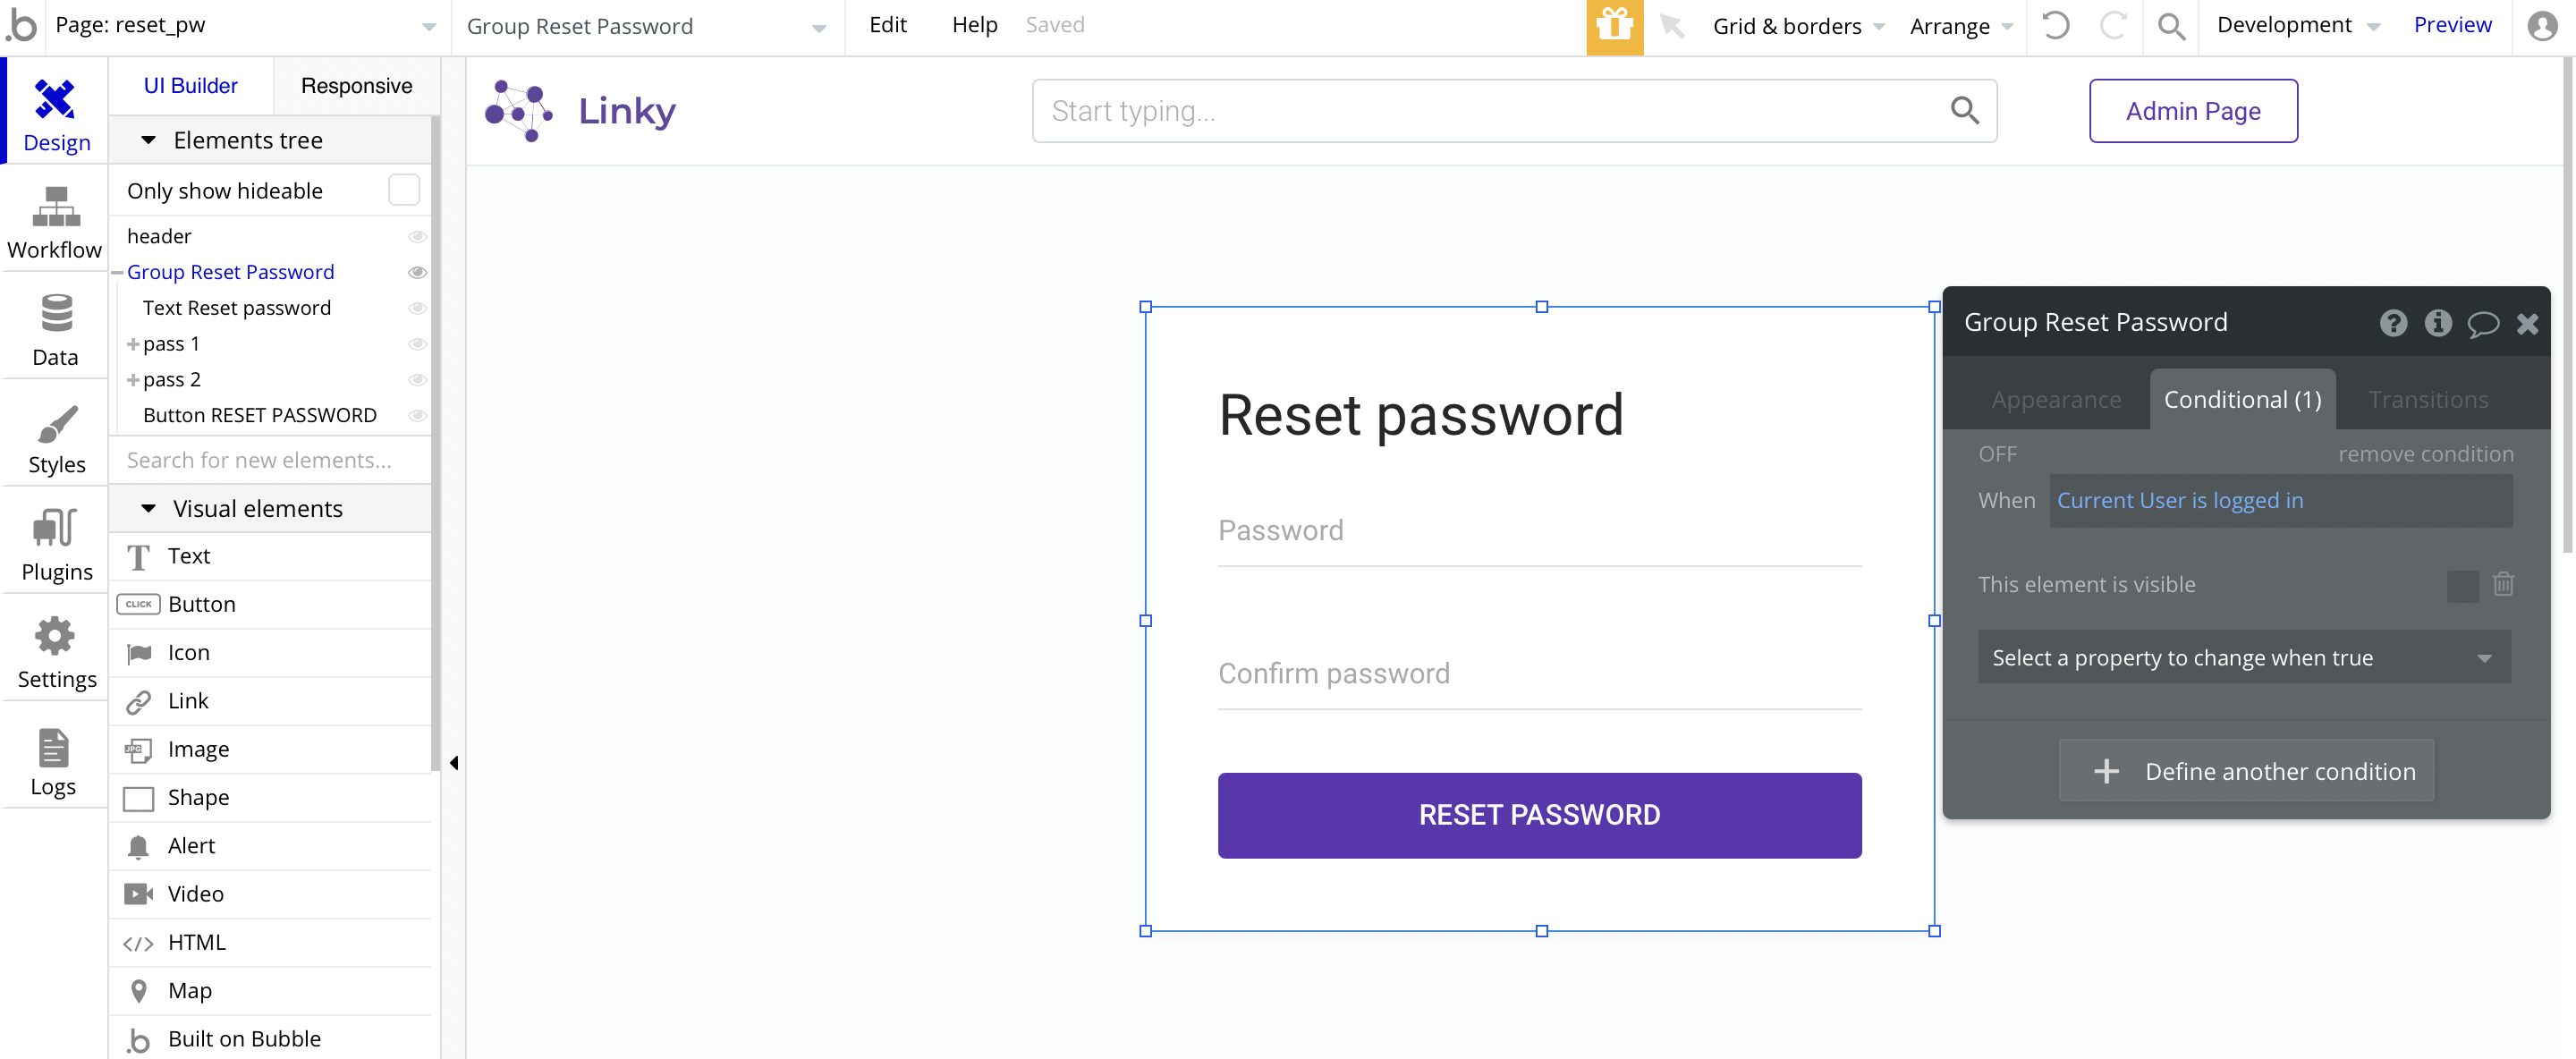The width and height of the screenshot is (2576, 1059).
Task: Click the magnifier search icon in toolbar
Action: [x=2170, y=25]
